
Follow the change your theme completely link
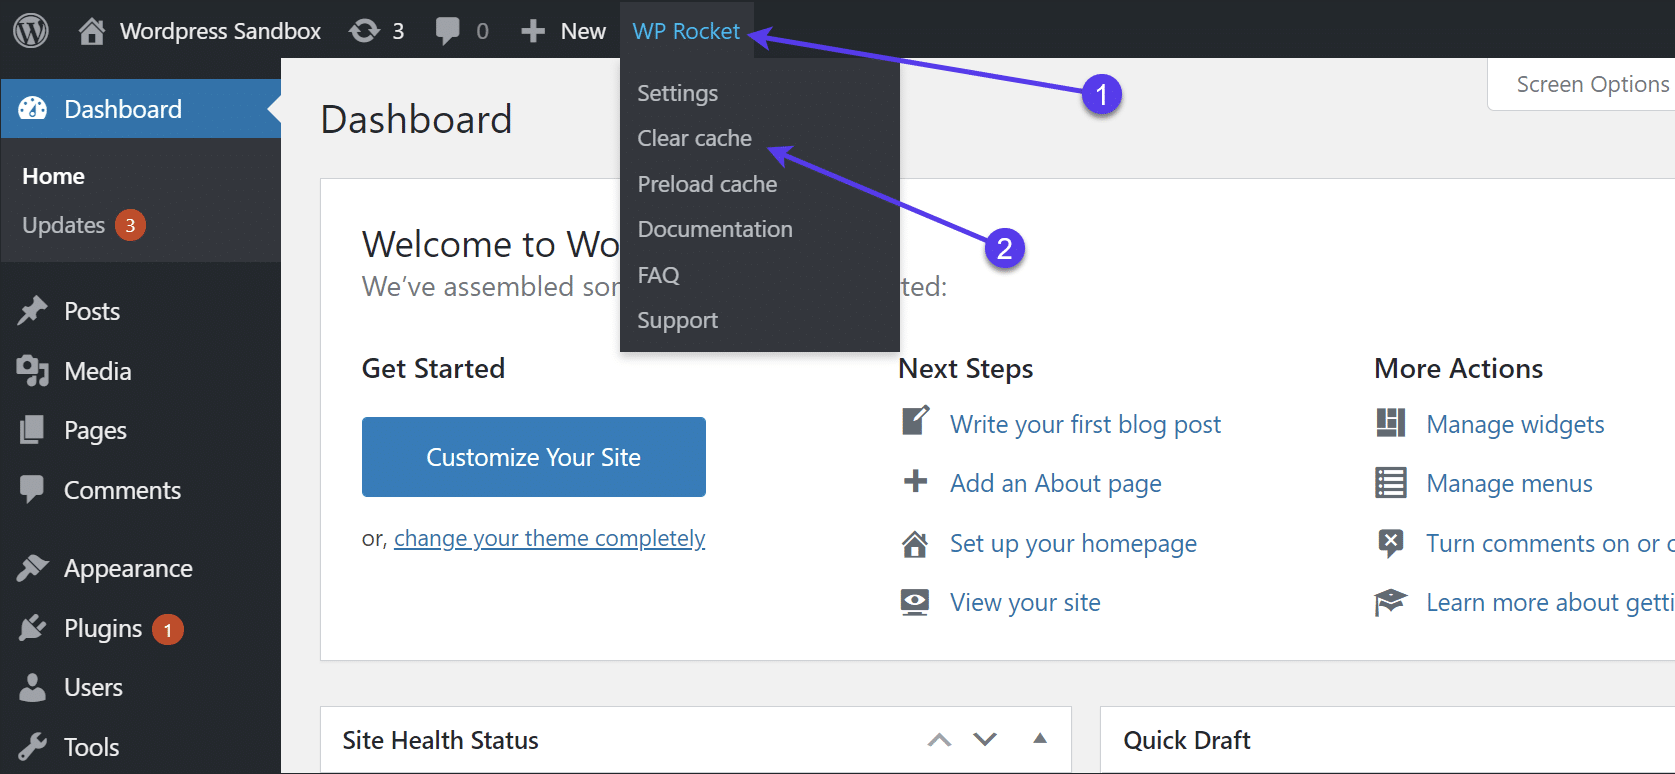pyautogui.click(x=549, y=538)
